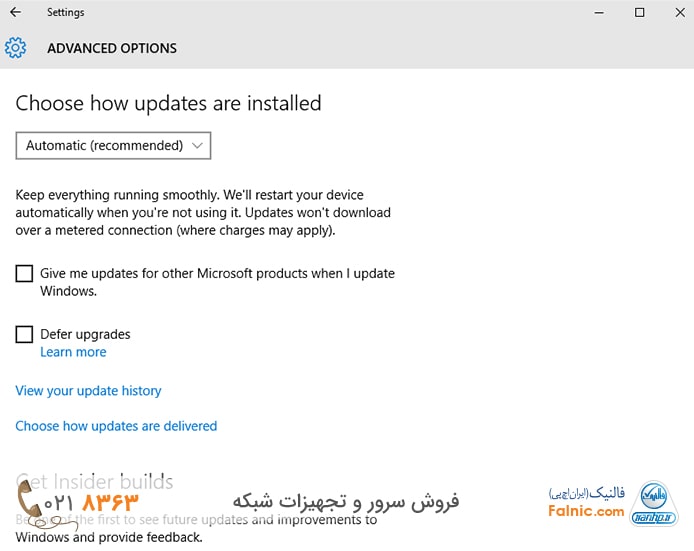694x551 pixels.
Task: Open View your update history
Action: point(88,391)
